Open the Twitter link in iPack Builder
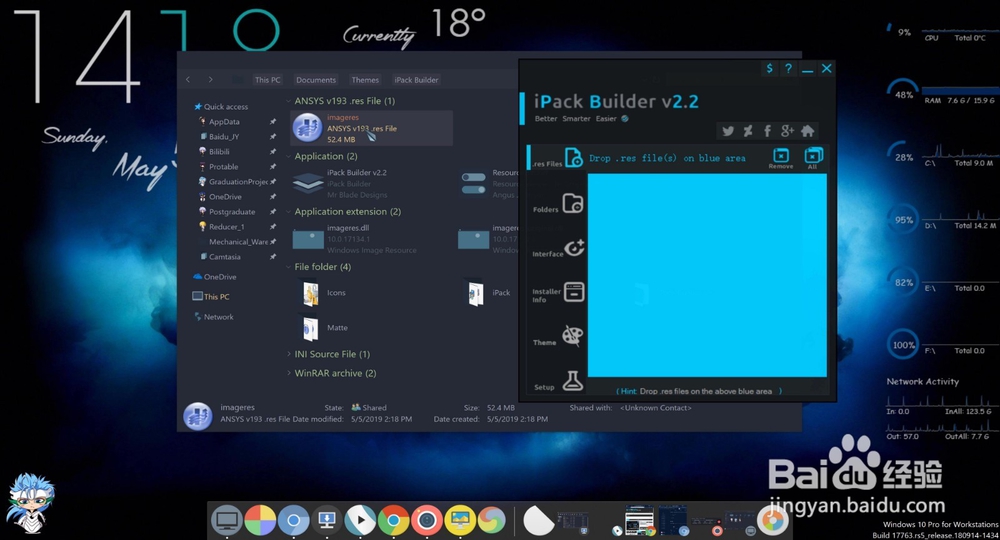The height and width of the screenshot is (540, 1000). click(x=728, y=131)
